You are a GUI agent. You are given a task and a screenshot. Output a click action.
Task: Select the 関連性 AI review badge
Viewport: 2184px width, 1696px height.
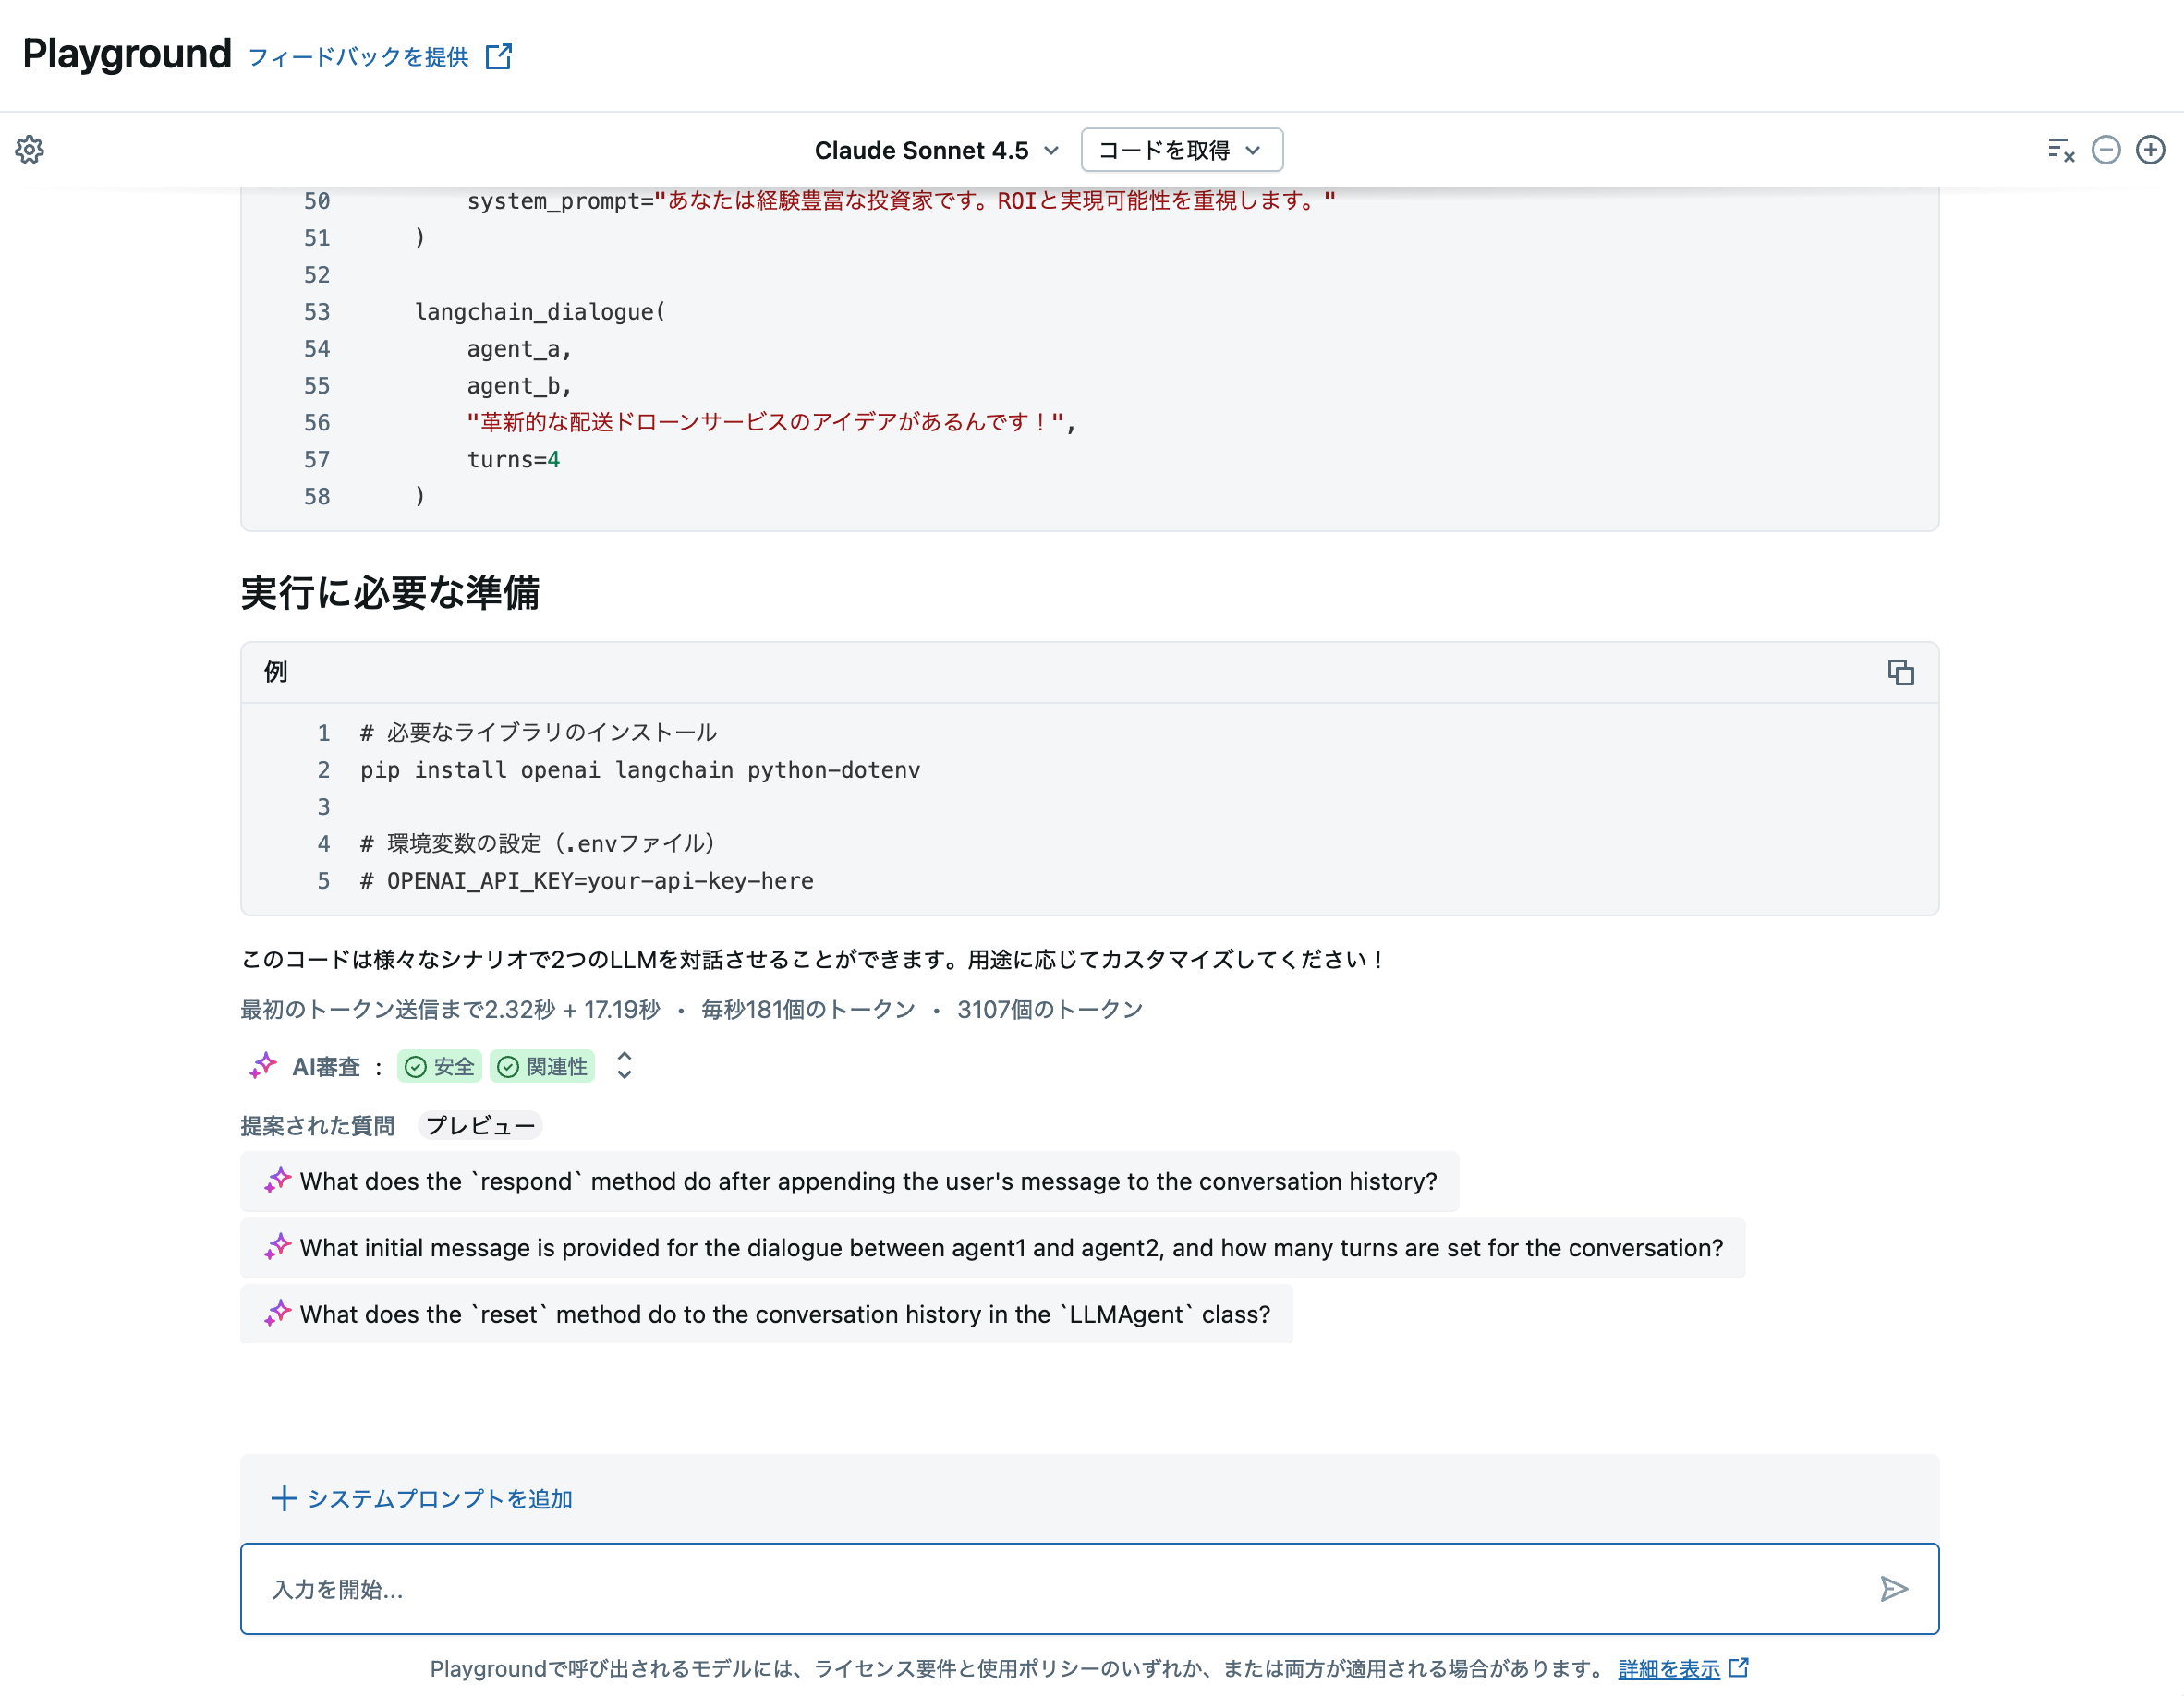click(x=541, y=1066)
